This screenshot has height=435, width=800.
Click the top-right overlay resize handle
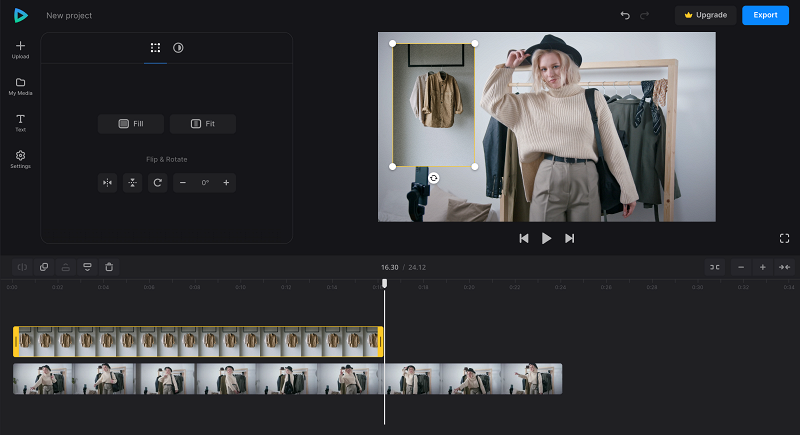(474, 44)
